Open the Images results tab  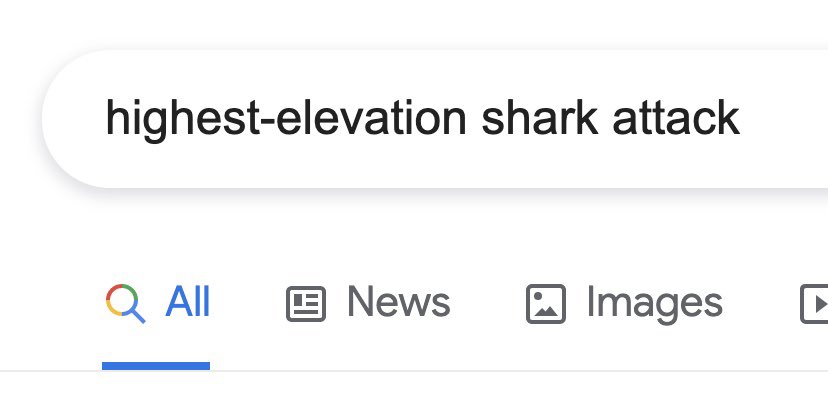pos(624,303)
